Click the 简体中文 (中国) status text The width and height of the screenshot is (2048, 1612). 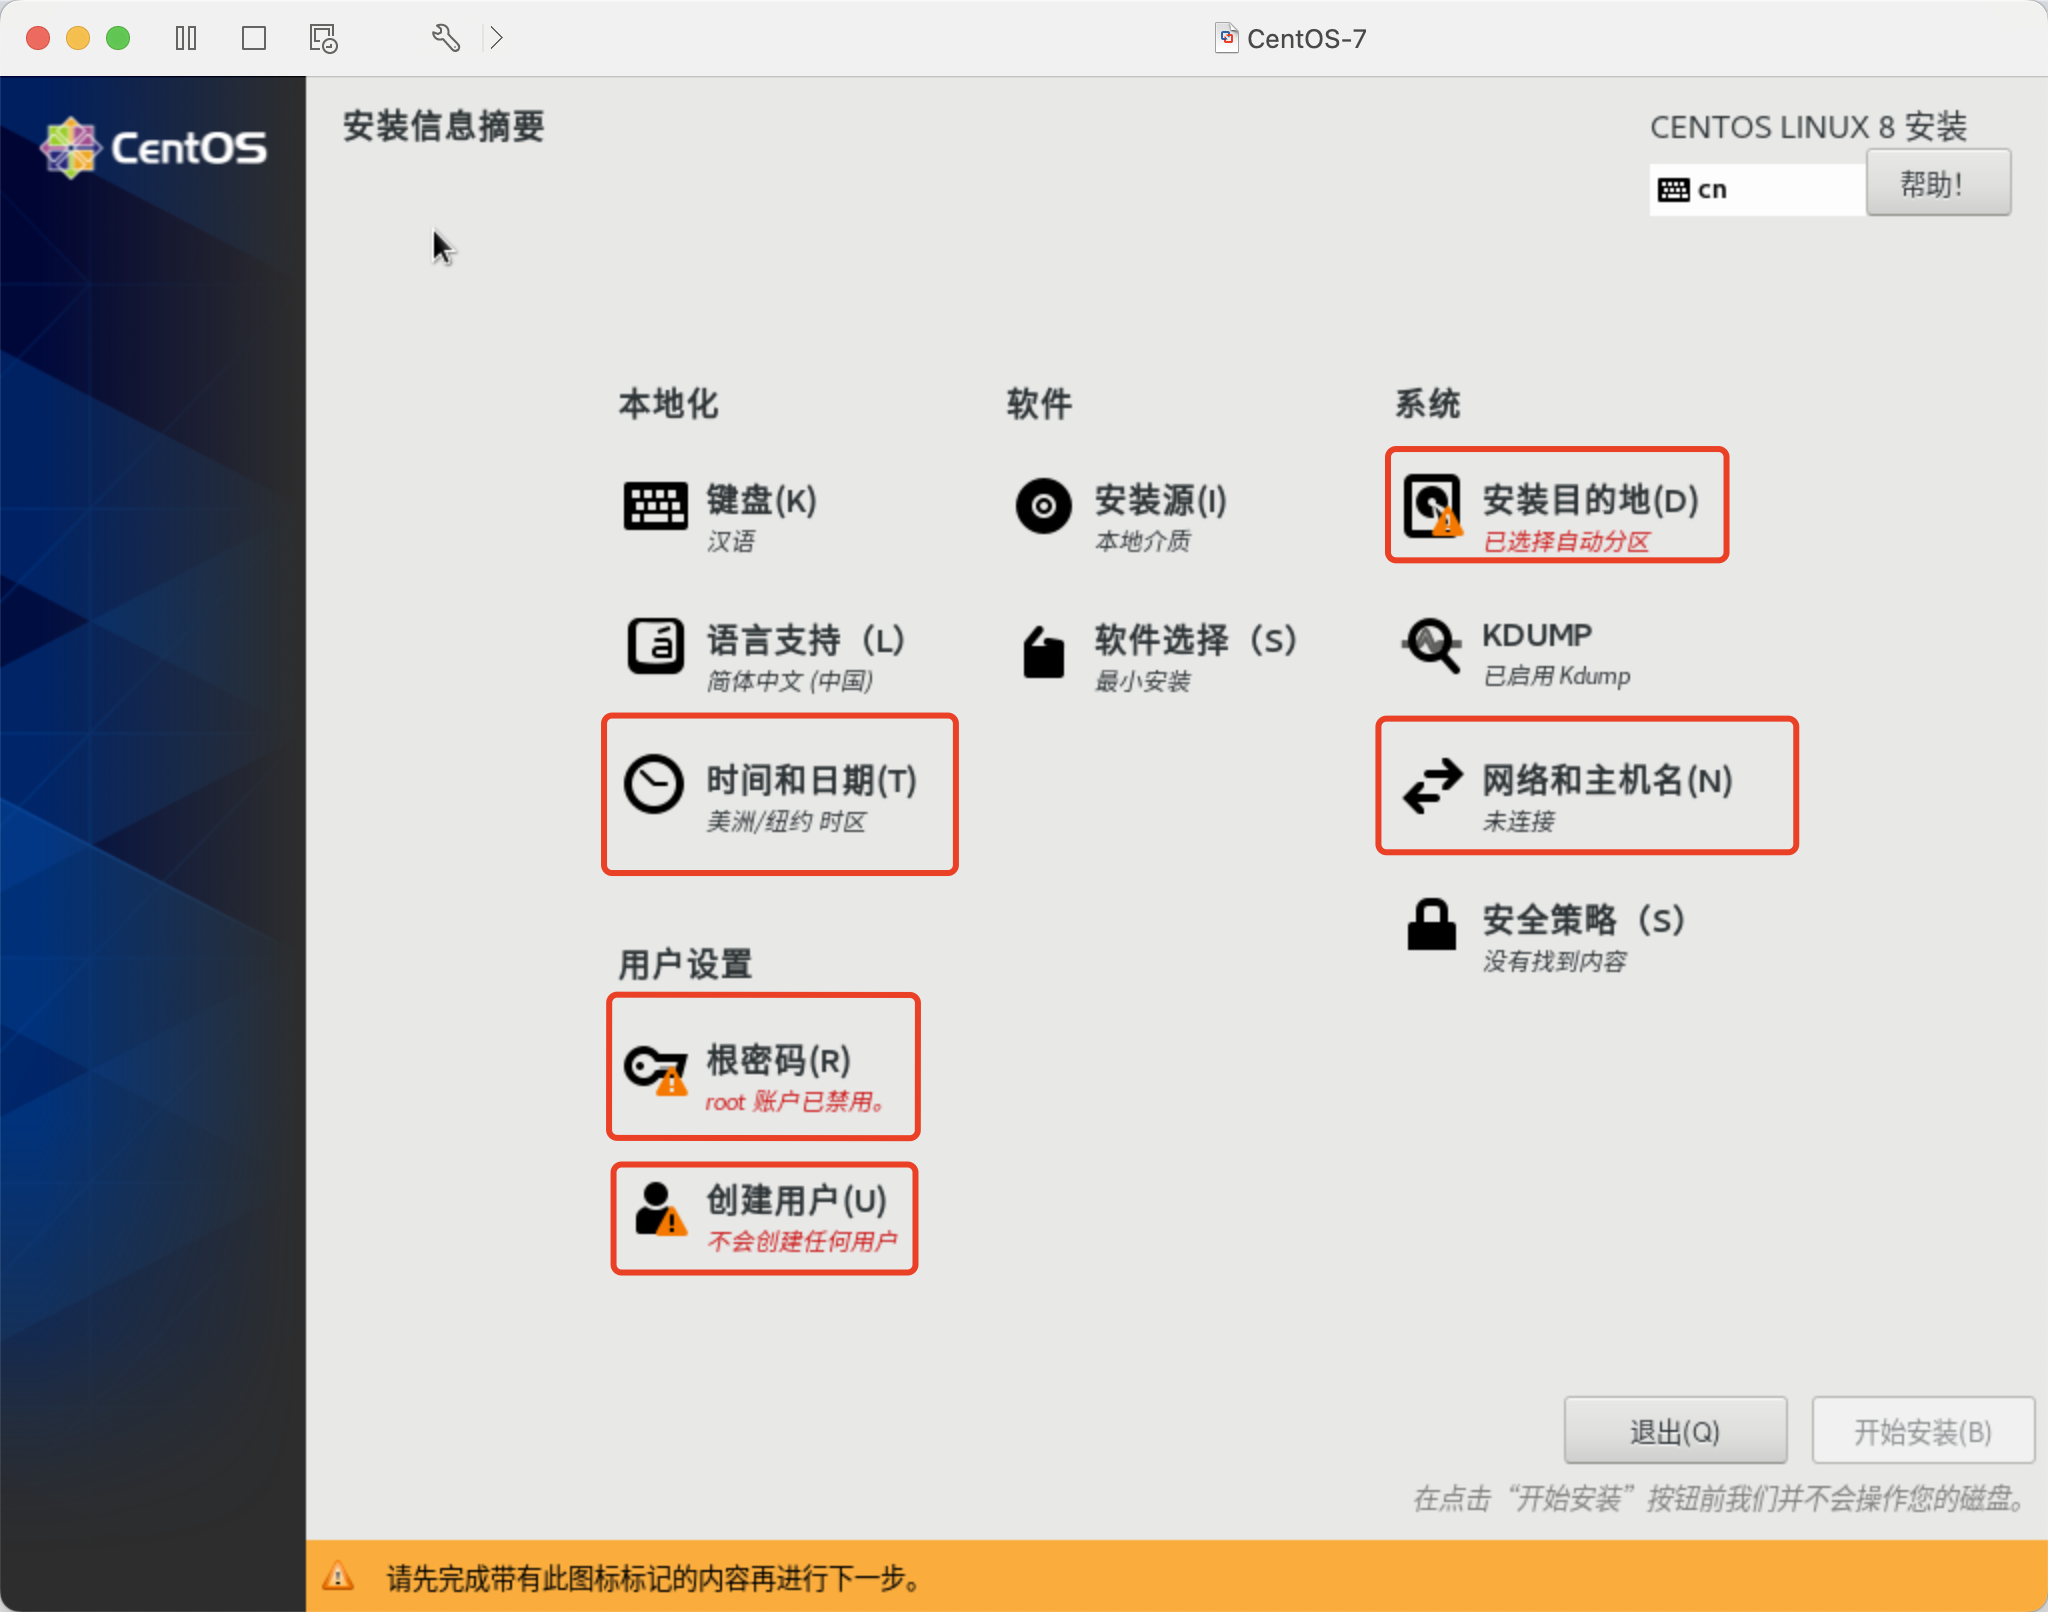pyautogui.click(x=790, y=682)
